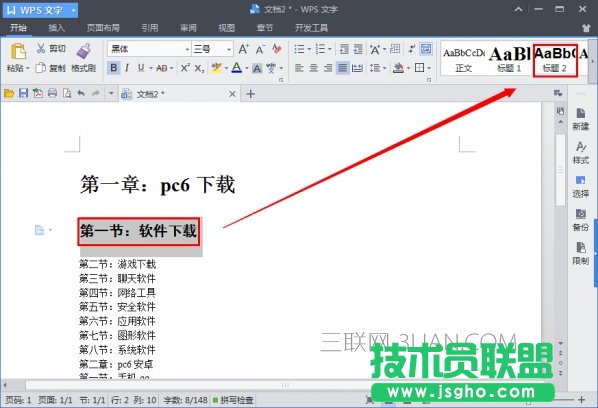598x408 pixels.
Task: Toggle superscript X² formatting
Action: click(185, 68)
